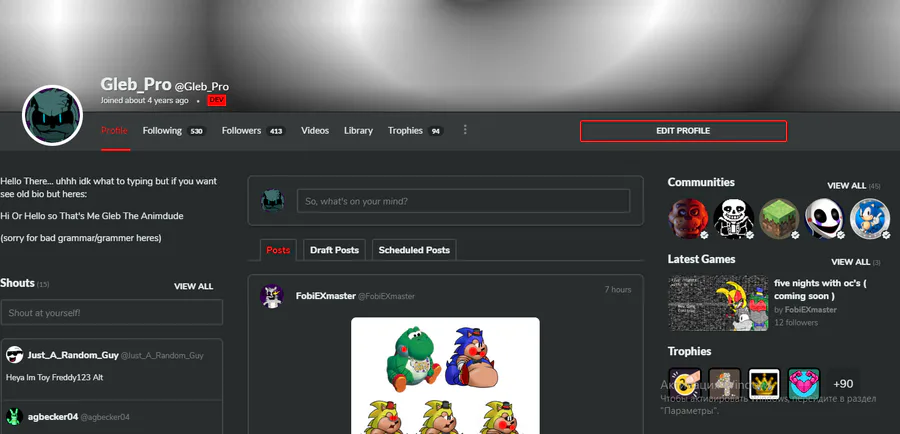Click the @agbecker04 handle
The height and width of the screenshot is (434, 900).
coord(105,417)
